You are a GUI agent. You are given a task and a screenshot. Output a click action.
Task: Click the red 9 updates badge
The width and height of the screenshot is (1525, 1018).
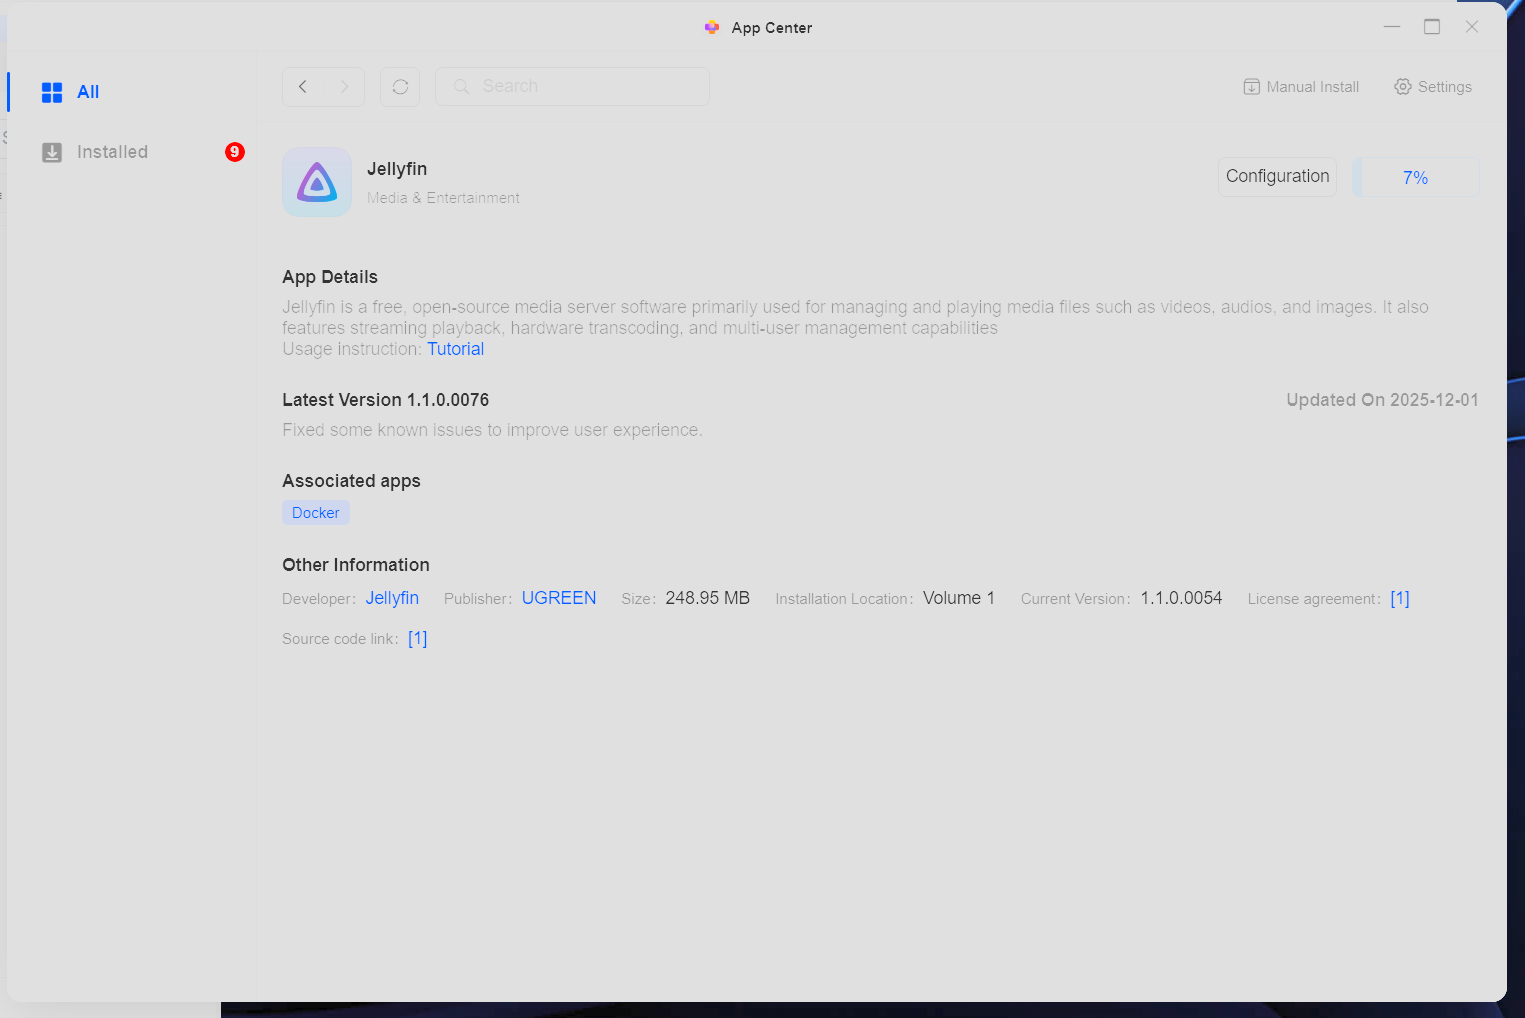click(x=234, y=152)
